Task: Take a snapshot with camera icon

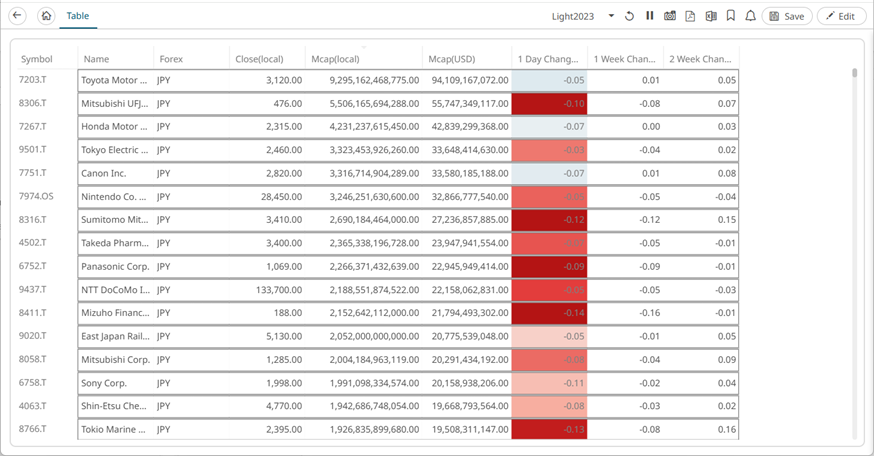Action: point(670,16)
